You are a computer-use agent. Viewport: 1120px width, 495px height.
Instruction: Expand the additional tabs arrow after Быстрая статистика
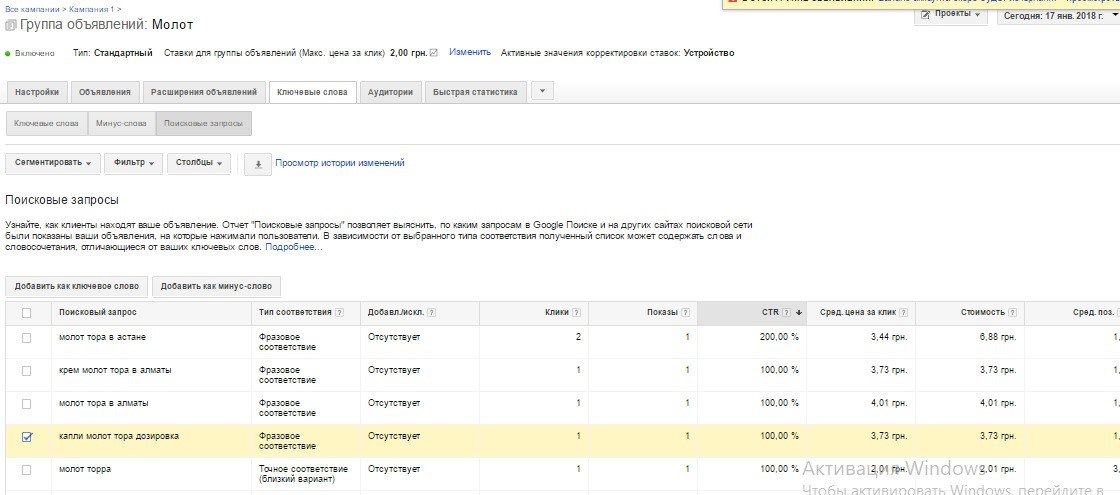tap(543, 91)
